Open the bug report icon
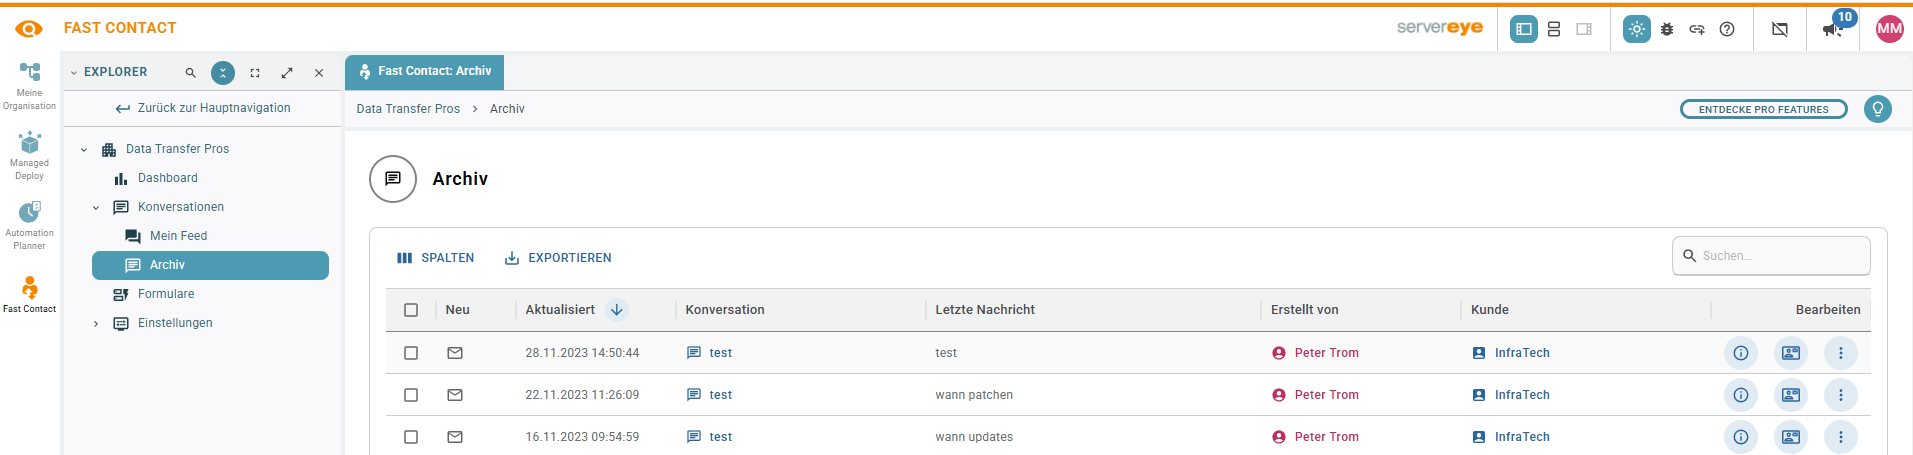Viewport: 1913px width, 455px height. [1667, 29]
